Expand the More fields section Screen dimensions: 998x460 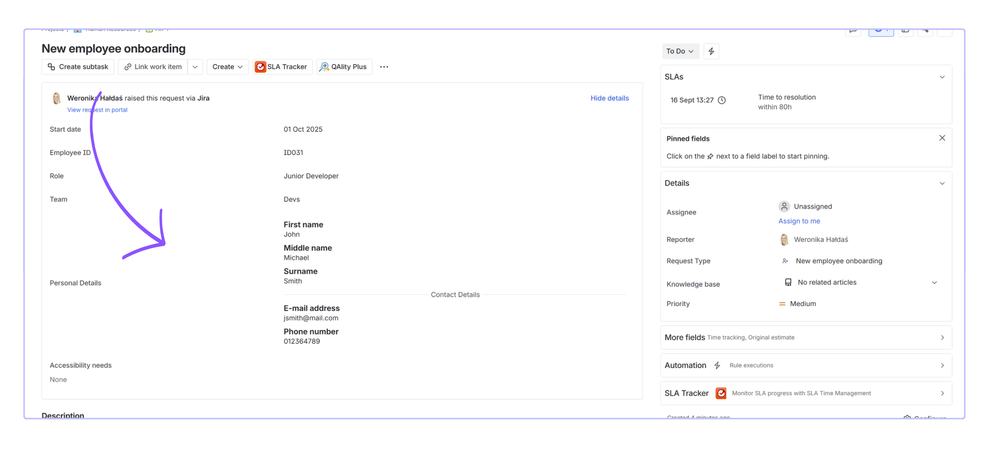click(x=942, y=338)
